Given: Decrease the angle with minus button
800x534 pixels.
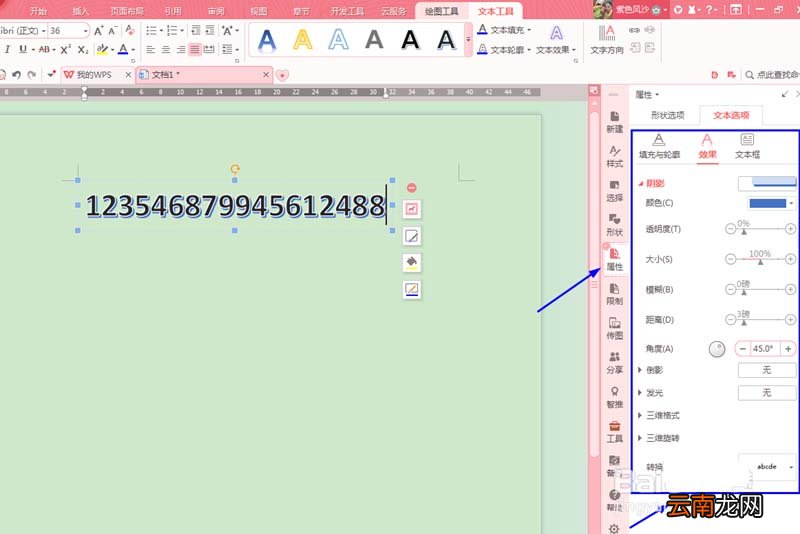Looking at the screenshot, I should coord(743,348).
